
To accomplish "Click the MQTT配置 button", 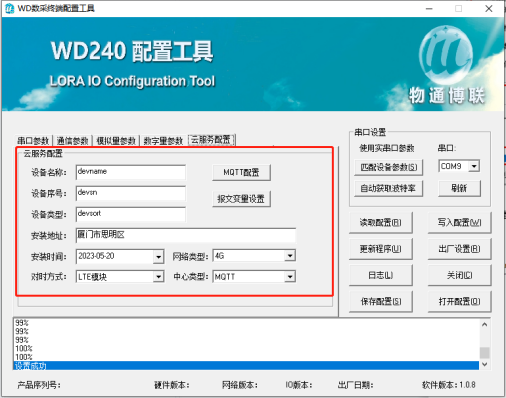I will tap(241, 172).
